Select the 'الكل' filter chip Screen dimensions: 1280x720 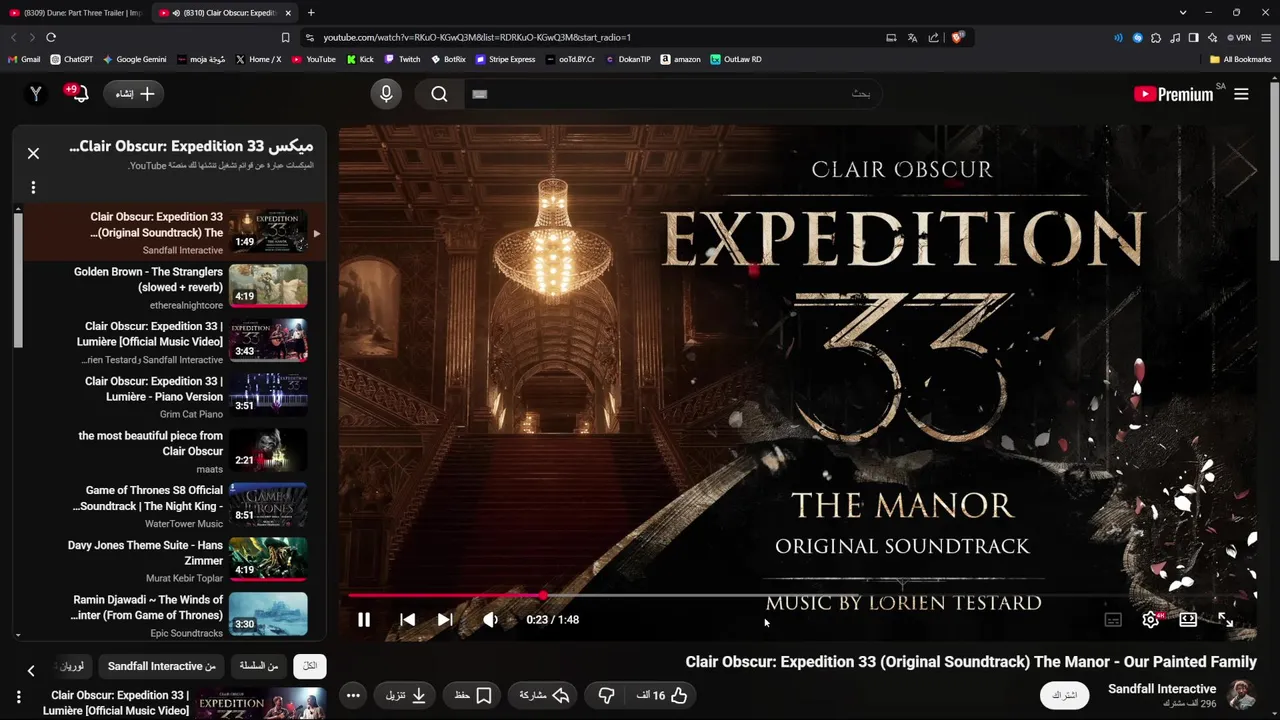tap(310, 666)
